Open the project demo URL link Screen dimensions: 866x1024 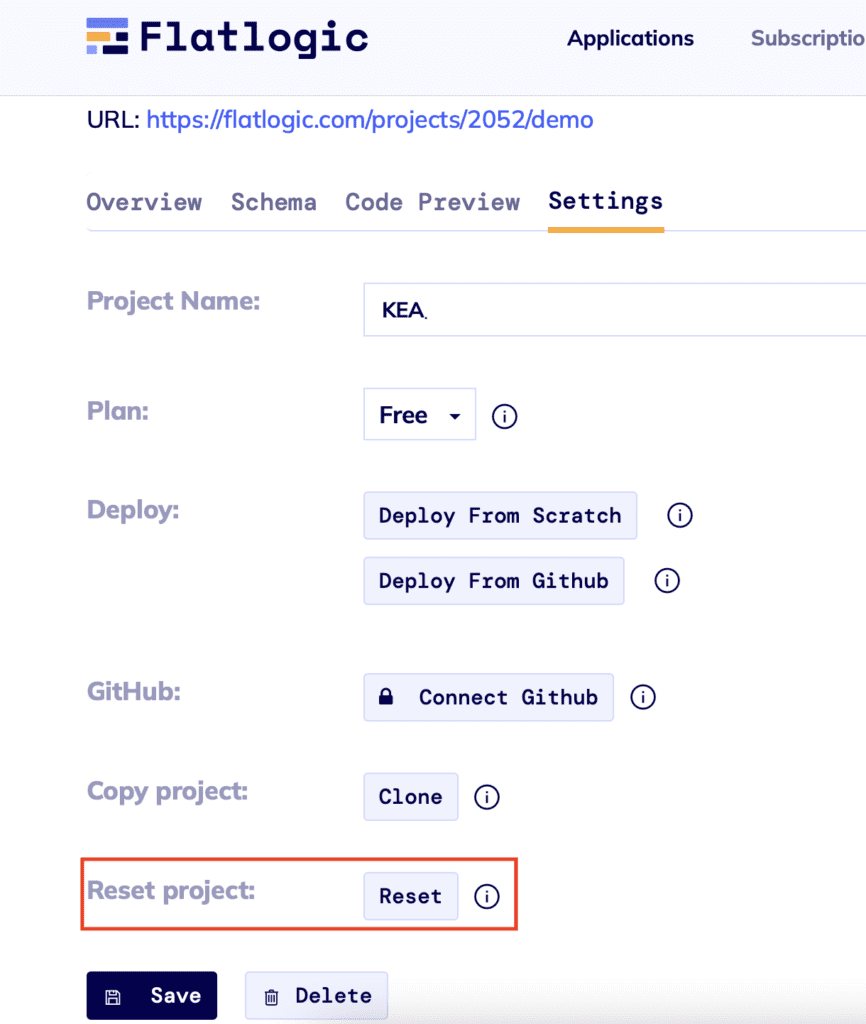370,120
